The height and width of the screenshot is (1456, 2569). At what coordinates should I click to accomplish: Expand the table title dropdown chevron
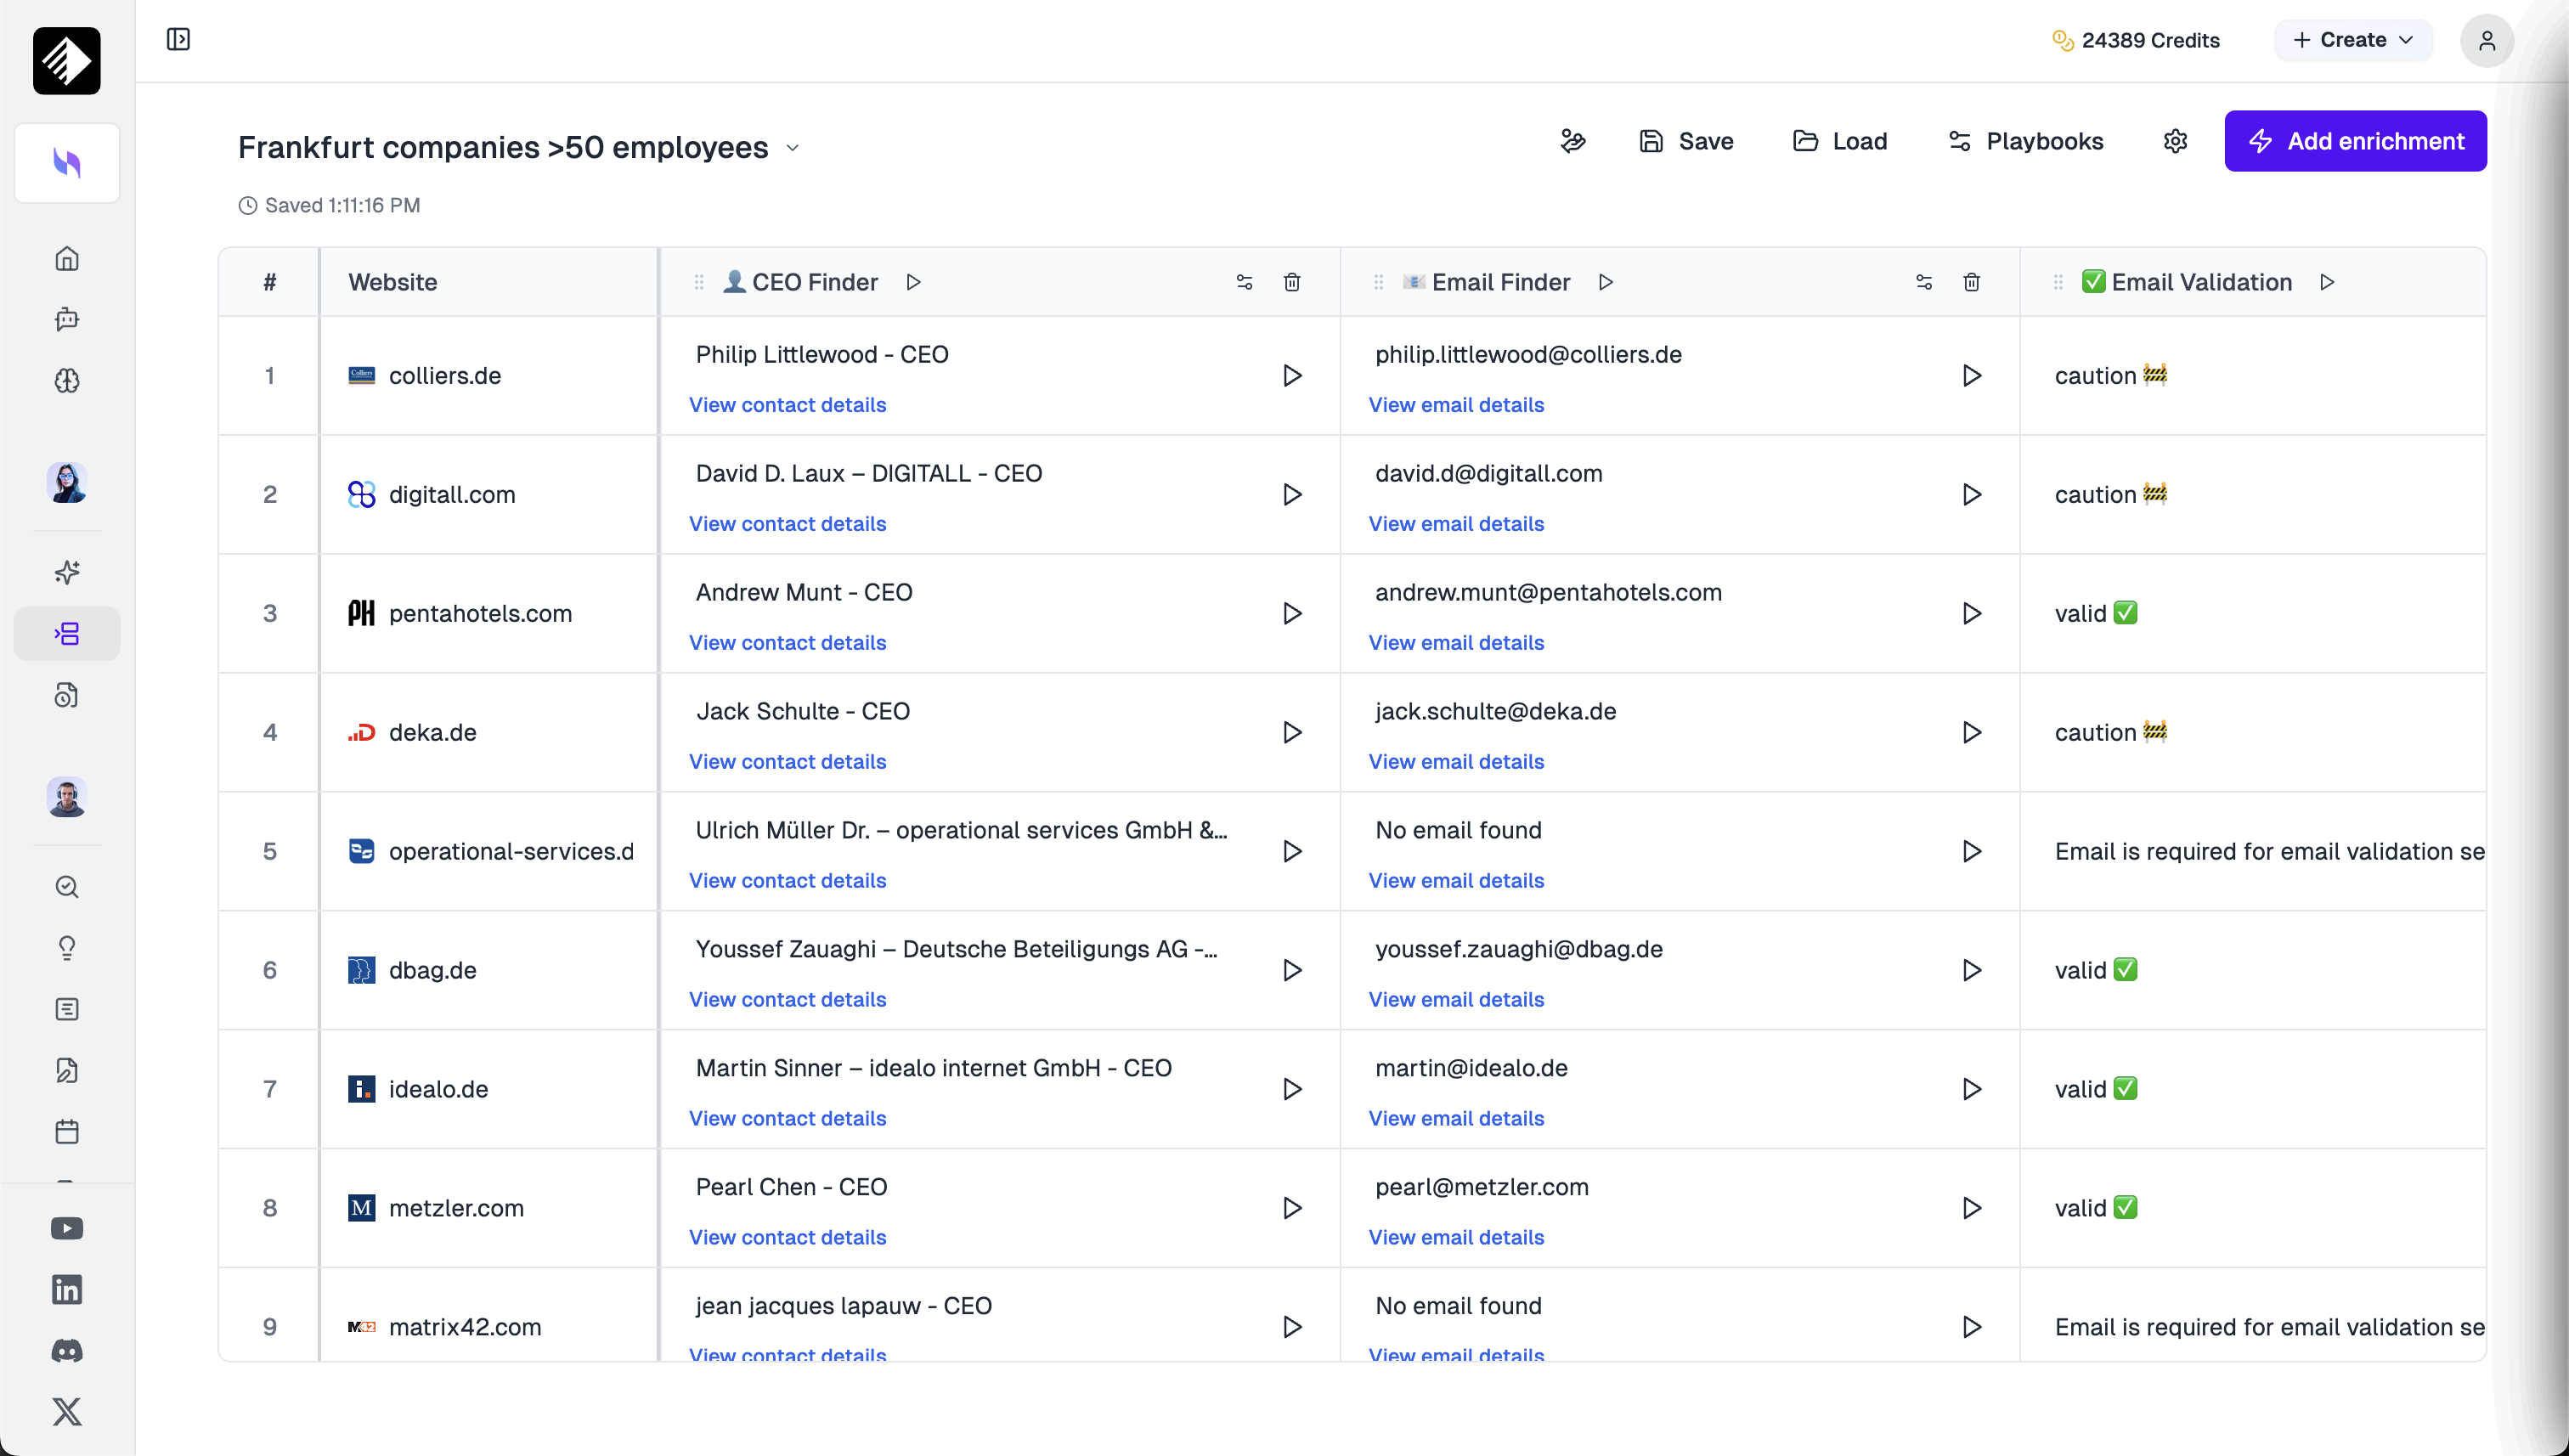tap(792, 148)
